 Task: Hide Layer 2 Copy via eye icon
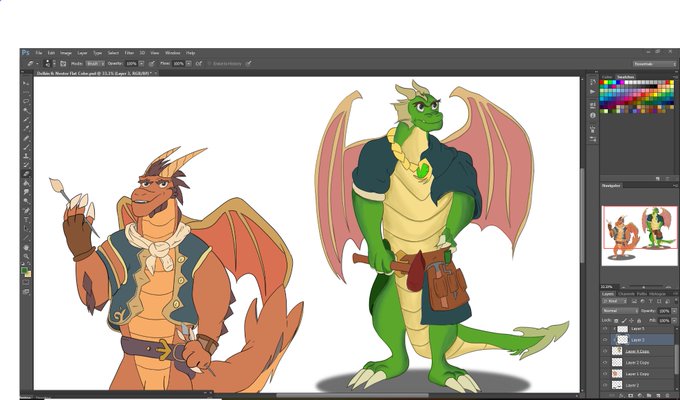click(x=605, y=362)
